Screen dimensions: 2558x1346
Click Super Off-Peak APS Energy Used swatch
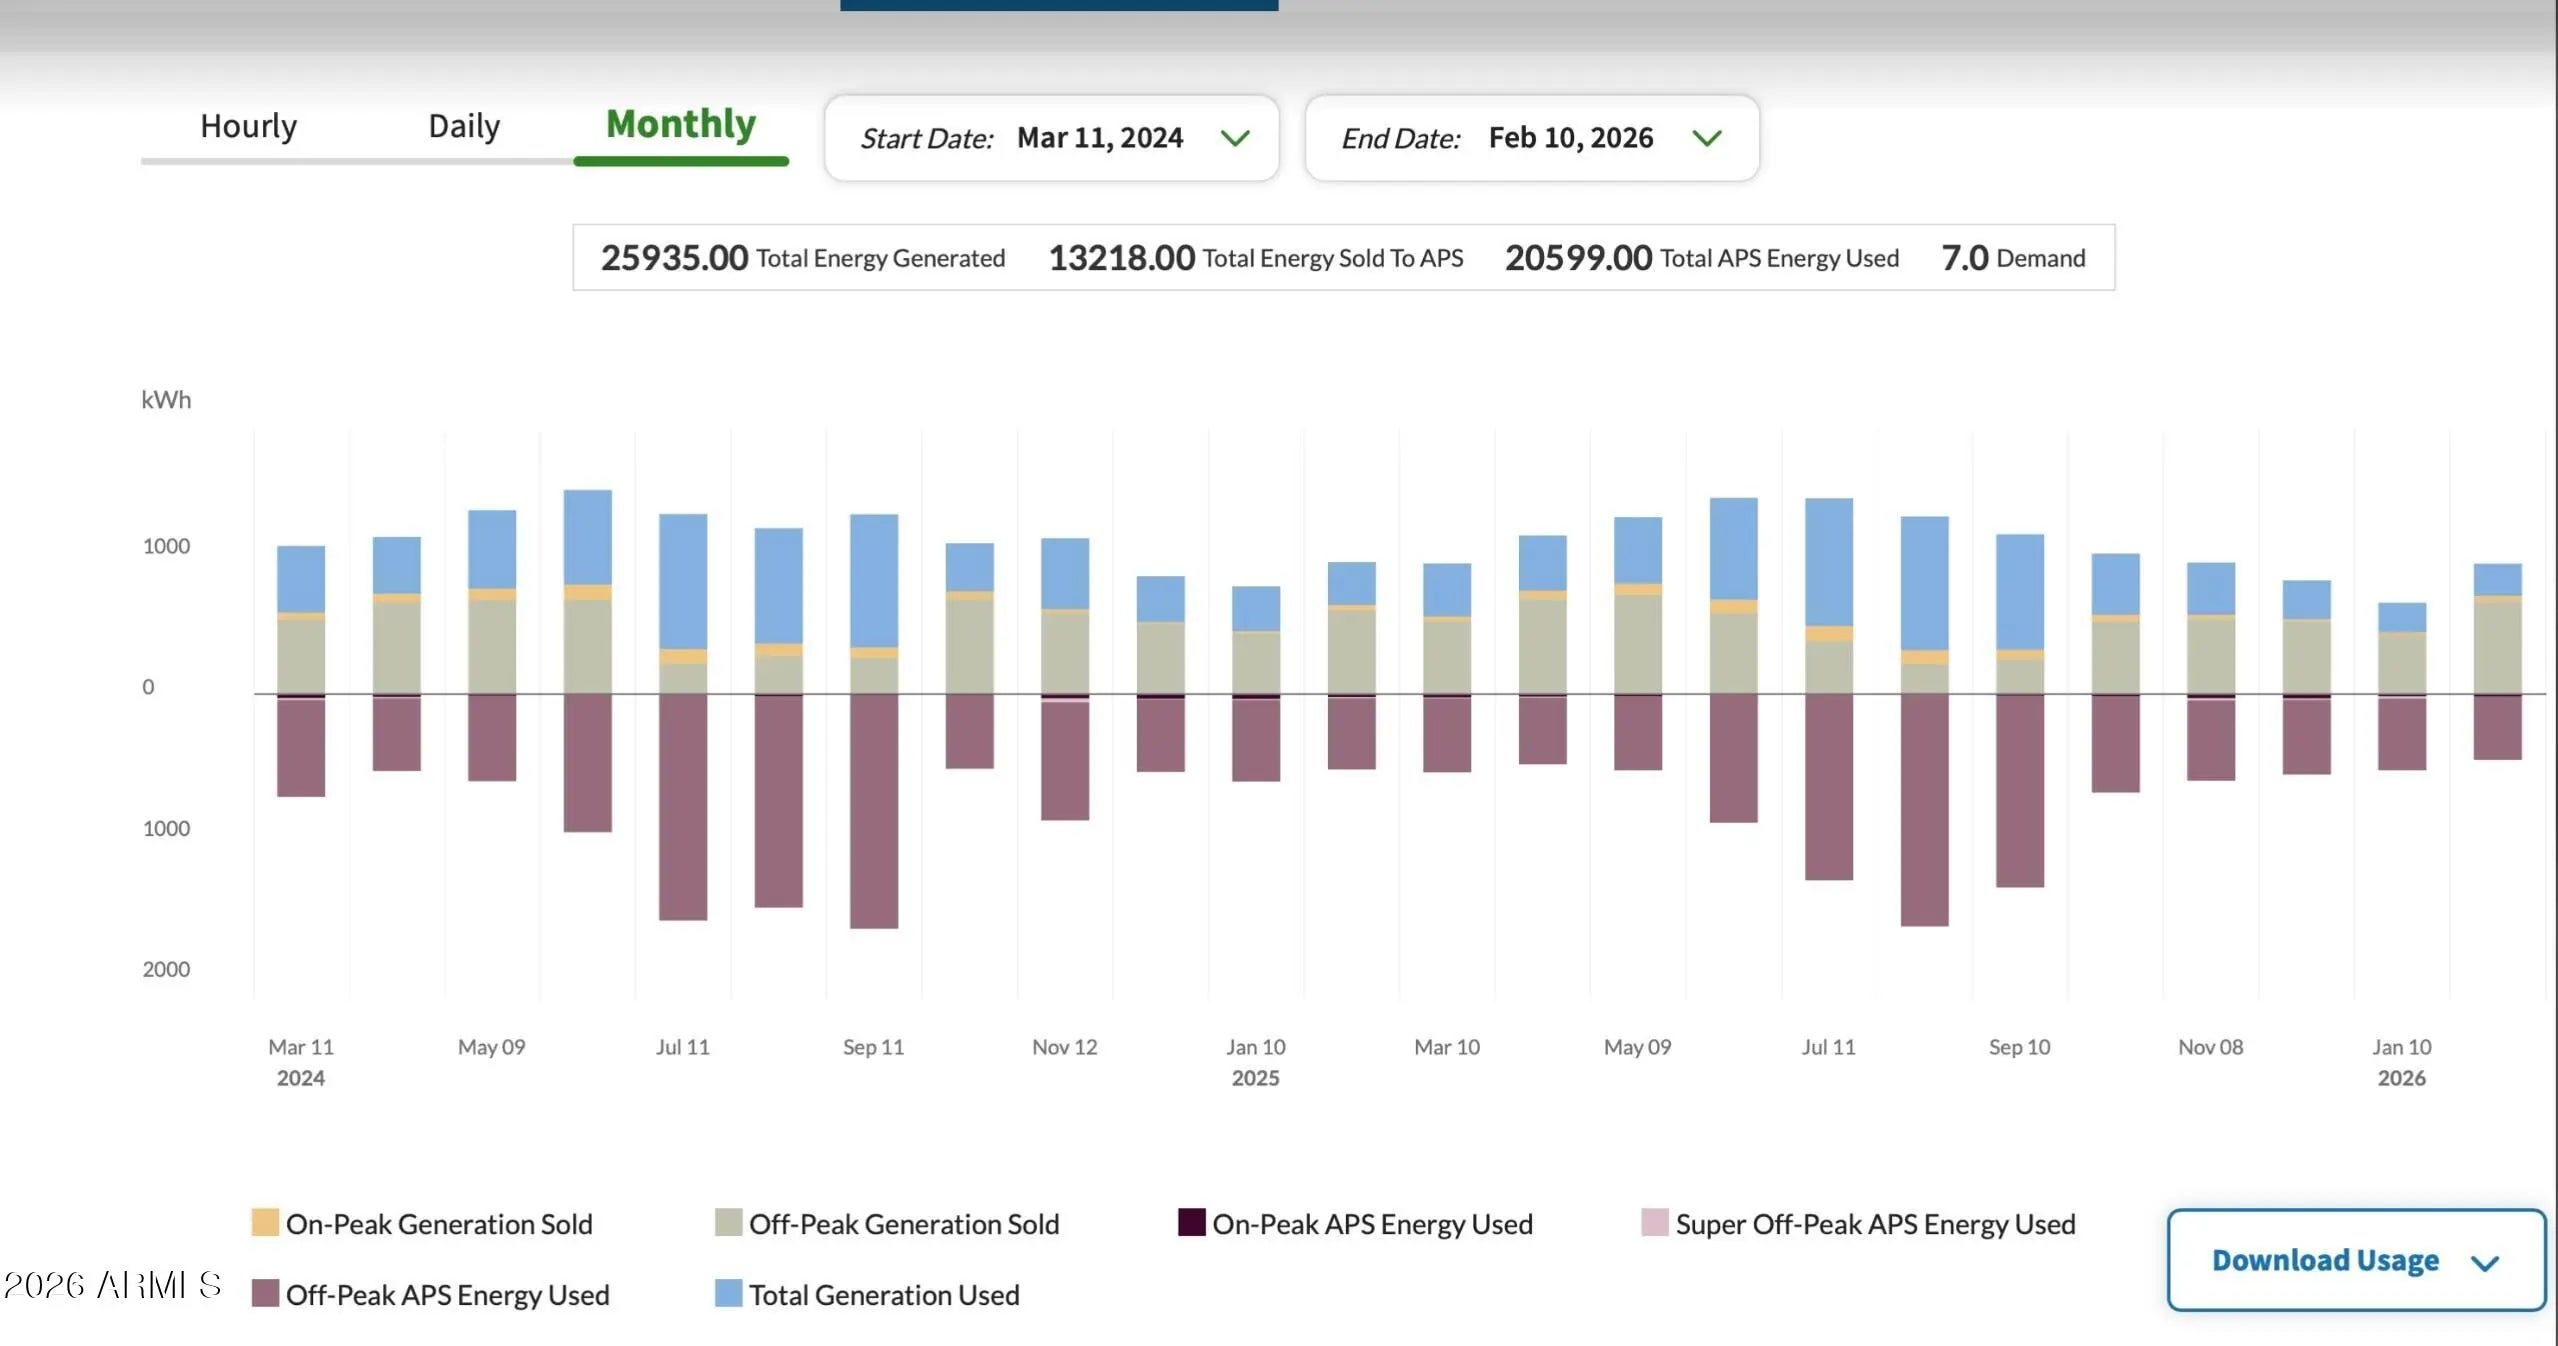[1655, 1223]
